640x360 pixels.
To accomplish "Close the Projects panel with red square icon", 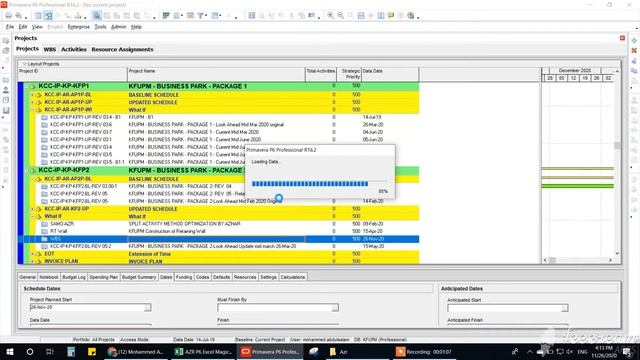I will point(622,38).
